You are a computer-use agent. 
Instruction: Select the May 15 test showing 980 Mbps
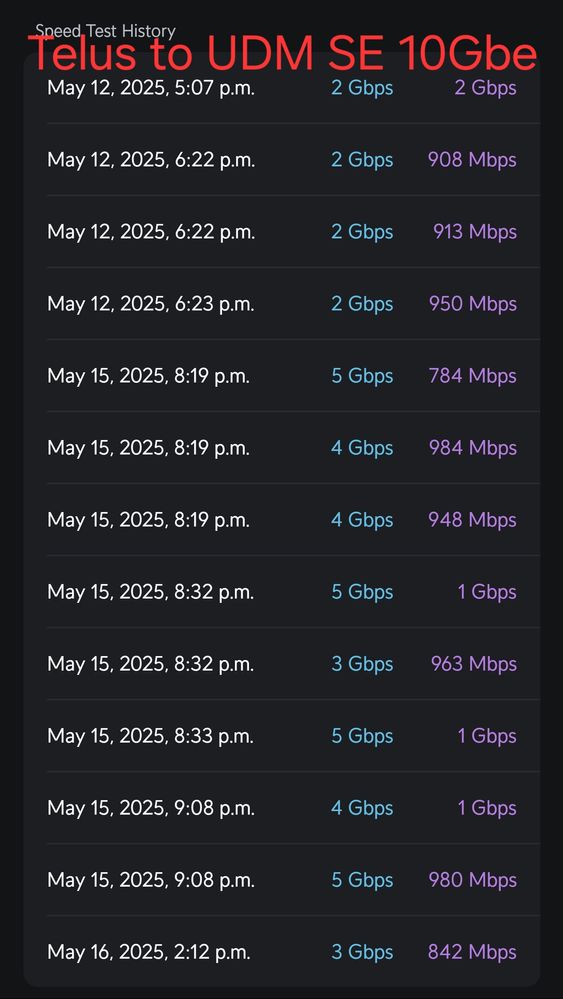click(x=282, y=879)
